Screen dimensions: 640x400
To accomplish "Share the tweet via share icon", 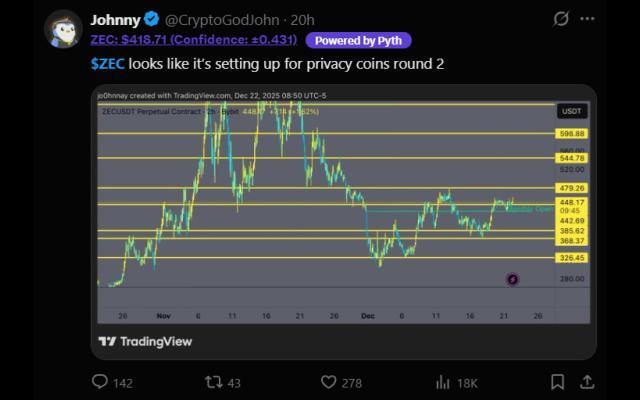I will click(588, 381).
